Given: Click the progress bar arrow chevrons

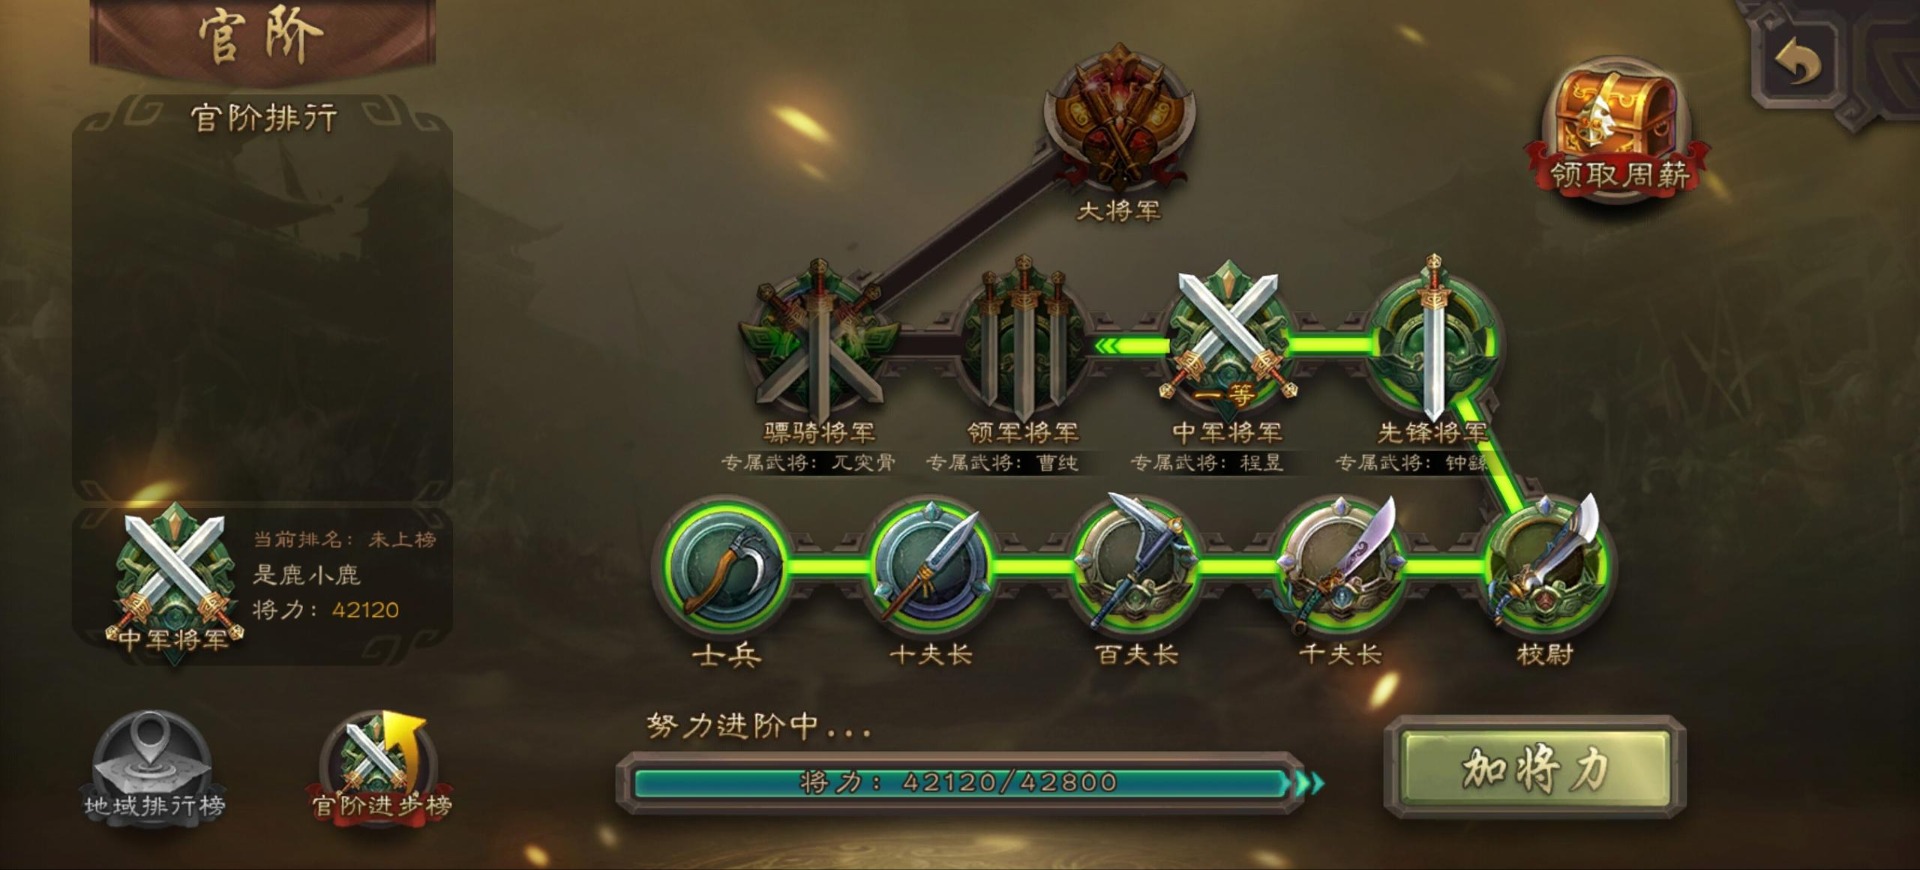Looking at the screenshot, I should tap(1309, 783).
